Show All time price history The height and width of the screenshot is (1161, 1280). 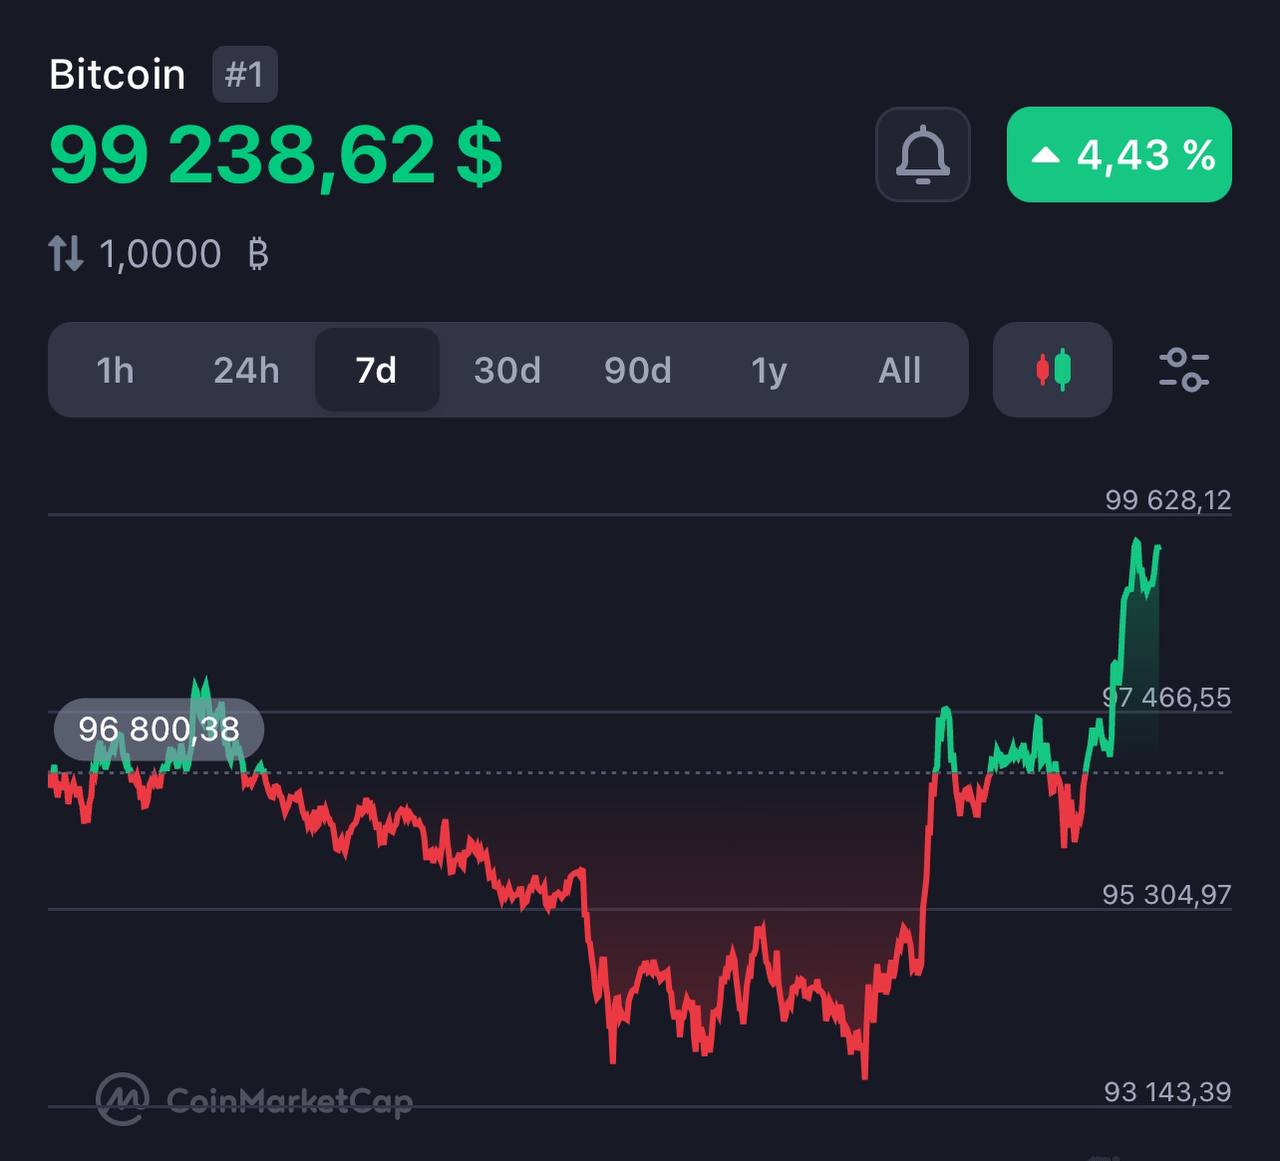[x=899, y=370]
